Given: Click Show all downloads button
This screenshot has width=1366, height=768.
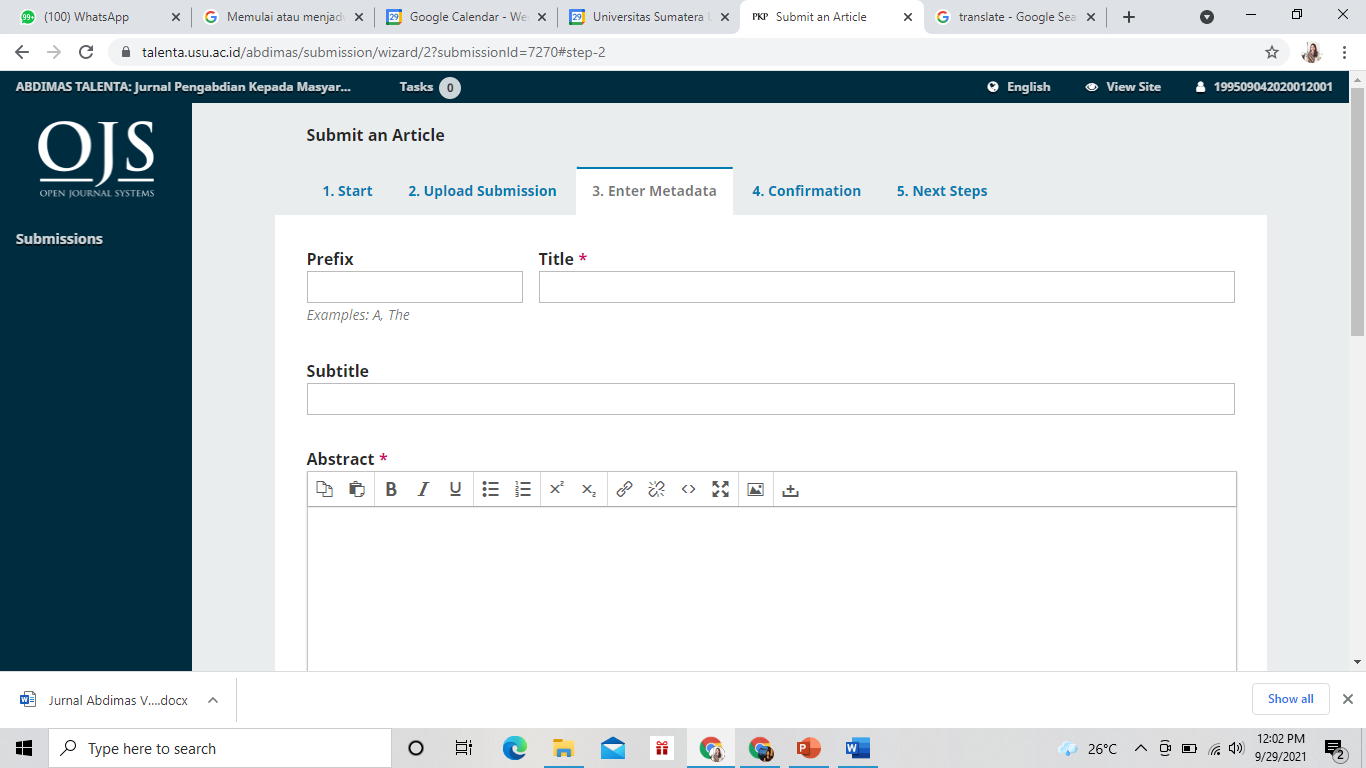Looking at the screenshot, I should tap(1290, 699).
